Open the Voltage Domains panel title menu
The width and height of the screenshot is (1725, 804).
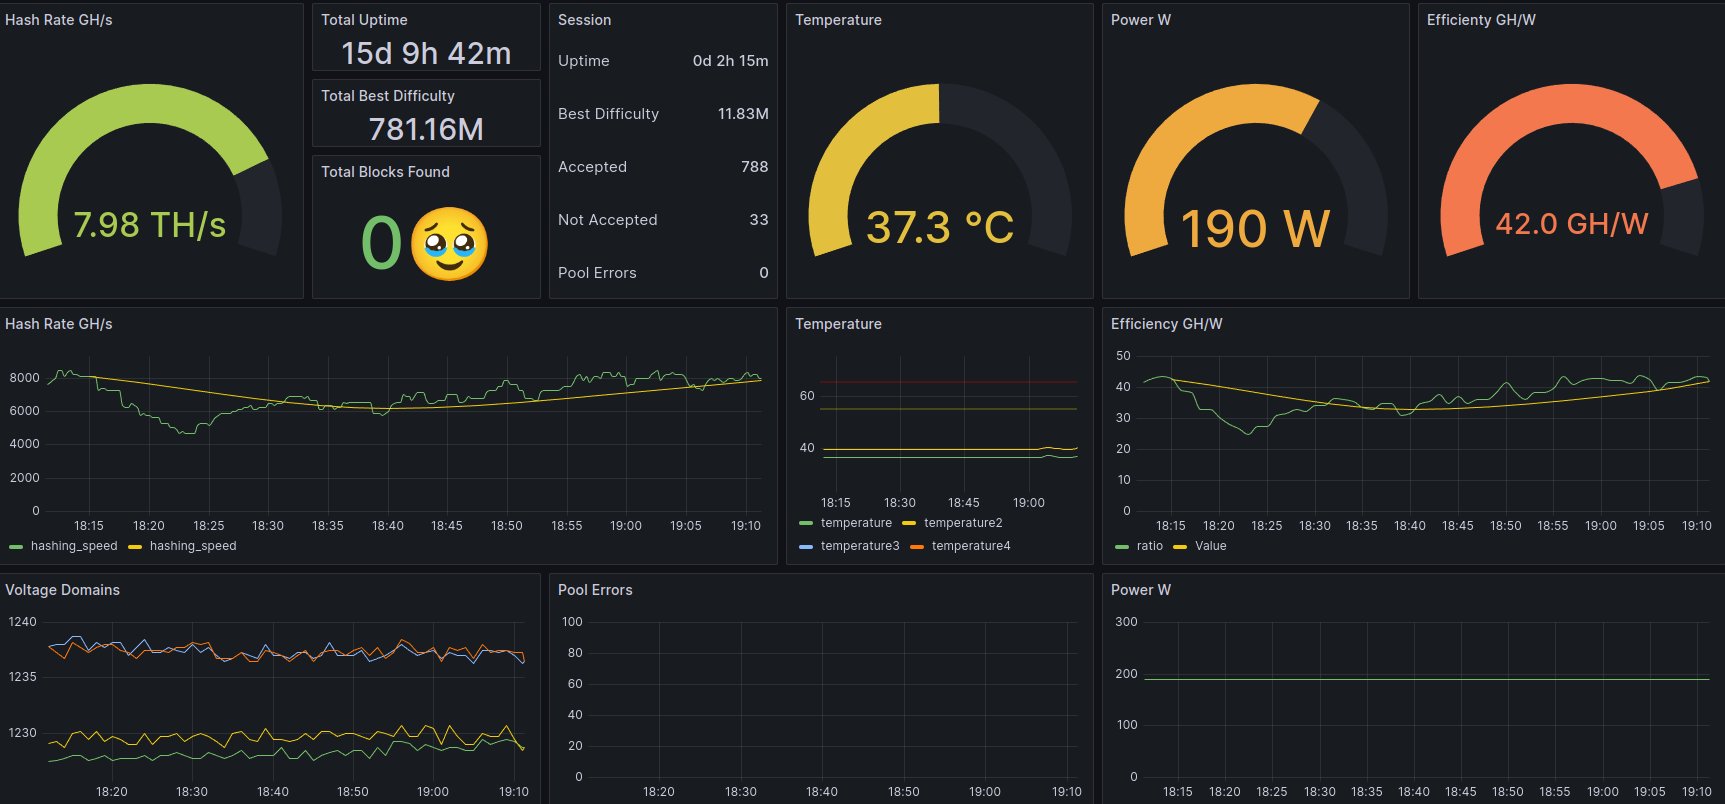pyautogui.click(x=62, y=590)
